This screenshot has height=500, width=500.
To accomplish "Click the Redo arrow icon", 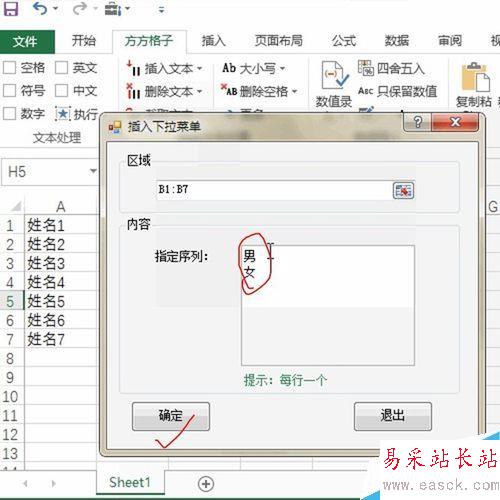I will [x=79, y=8].
